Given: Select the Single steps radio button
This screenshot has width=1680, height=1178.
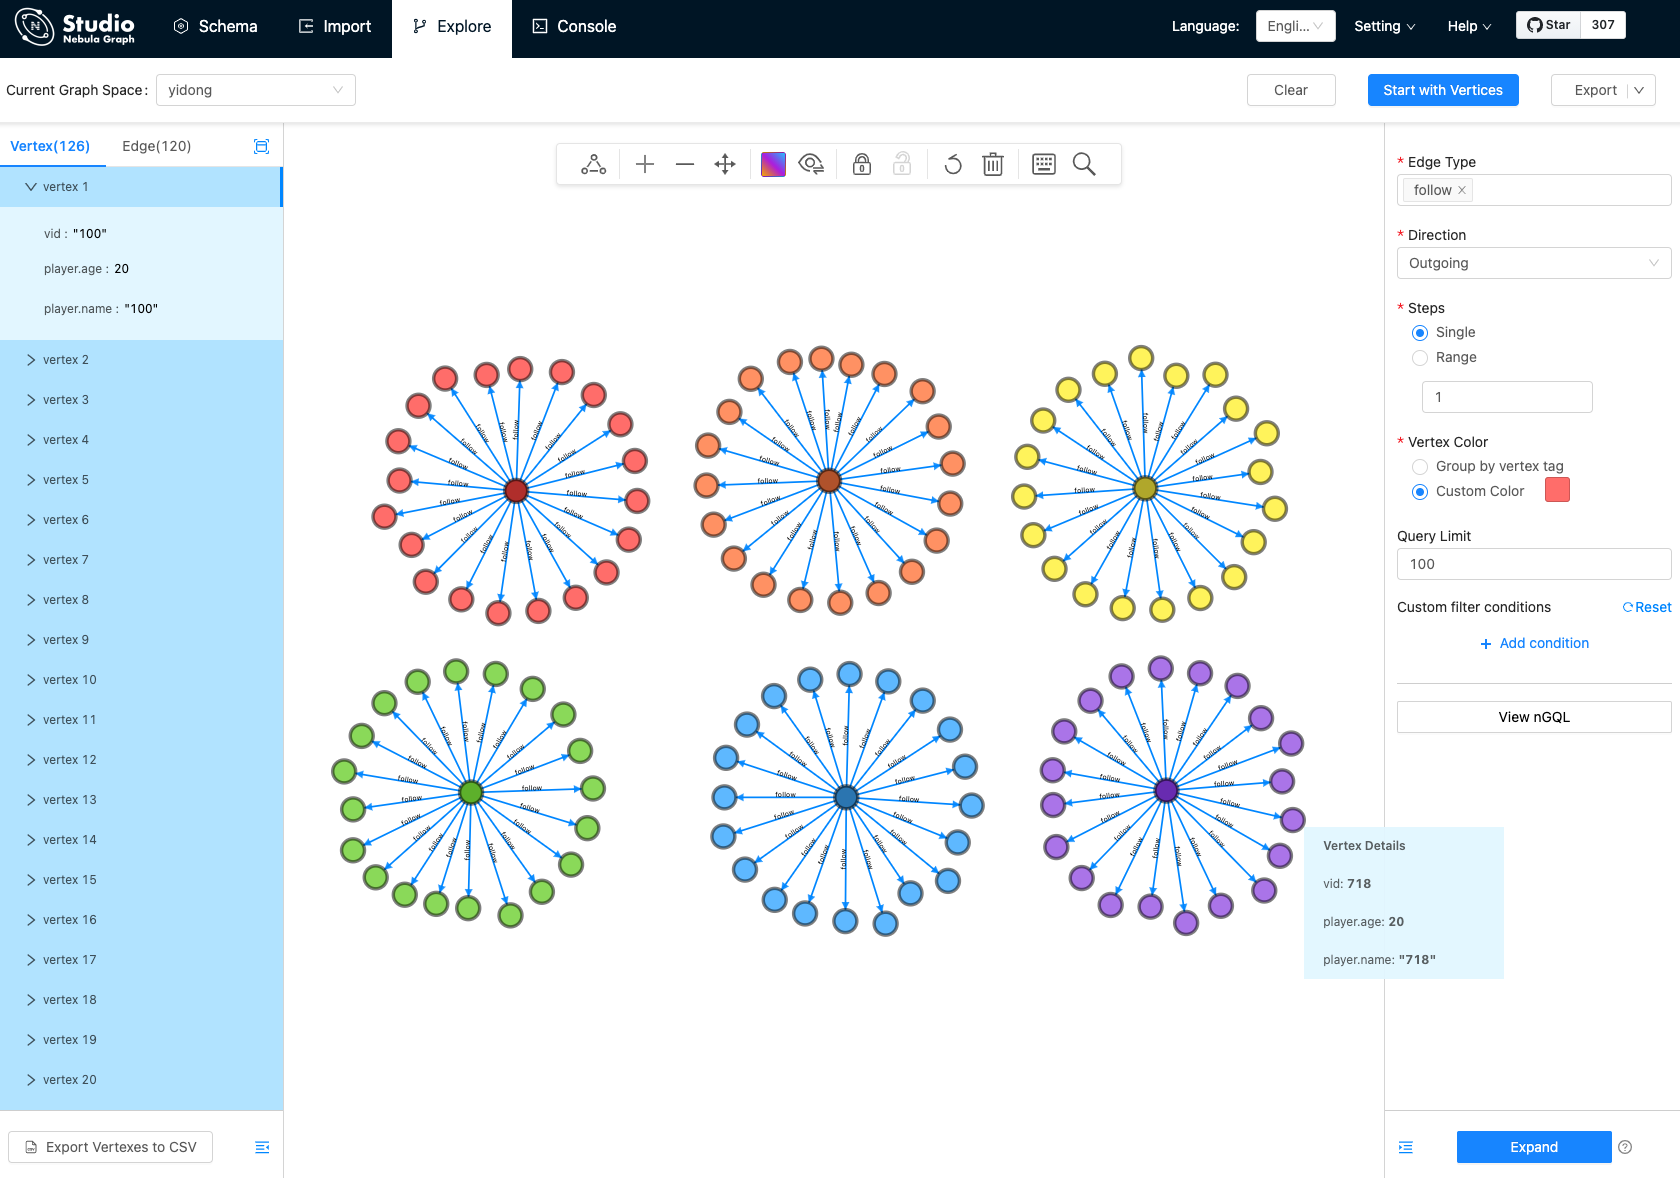Looking at the screenshot, I should coord(1420,333).
